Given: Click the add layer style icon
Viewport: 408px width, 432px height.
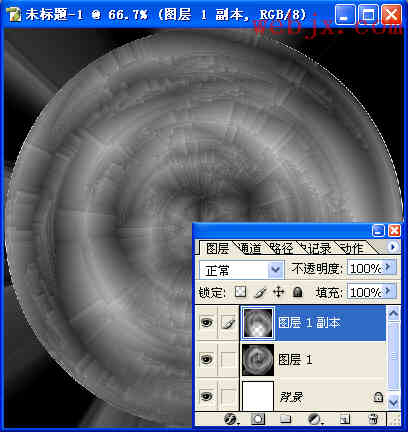Looking at the screenshot, I should pos(231,419).
